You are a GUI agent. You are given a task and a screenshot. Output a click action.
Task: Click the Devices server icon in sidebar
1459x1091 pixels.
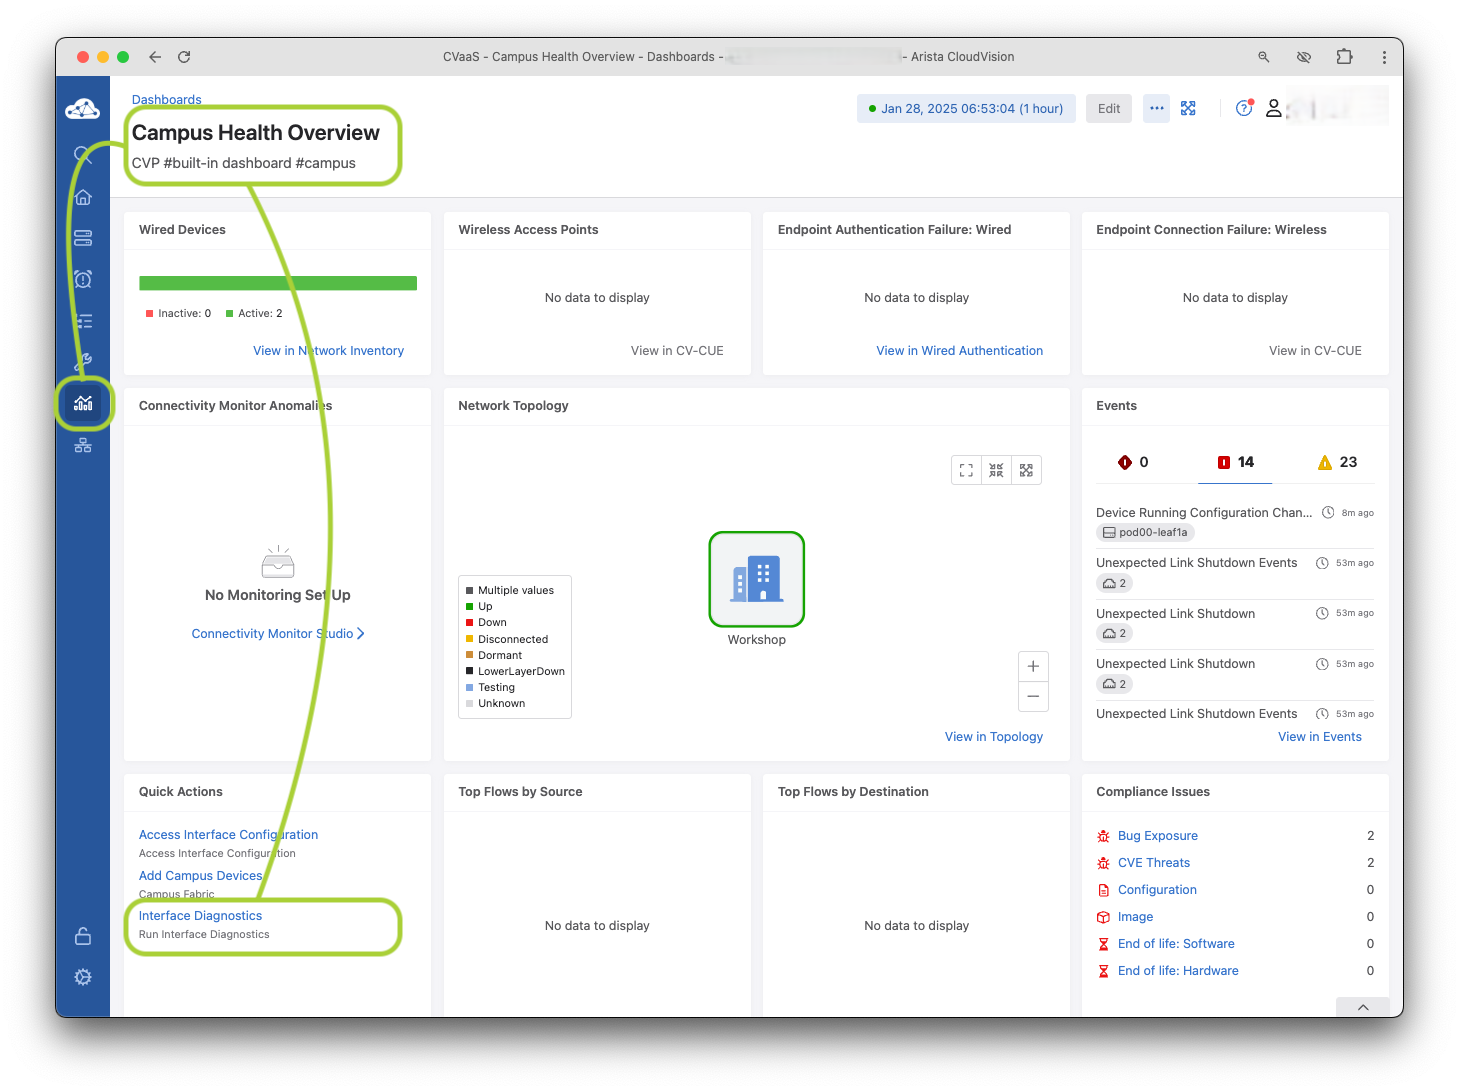(83, 238)
